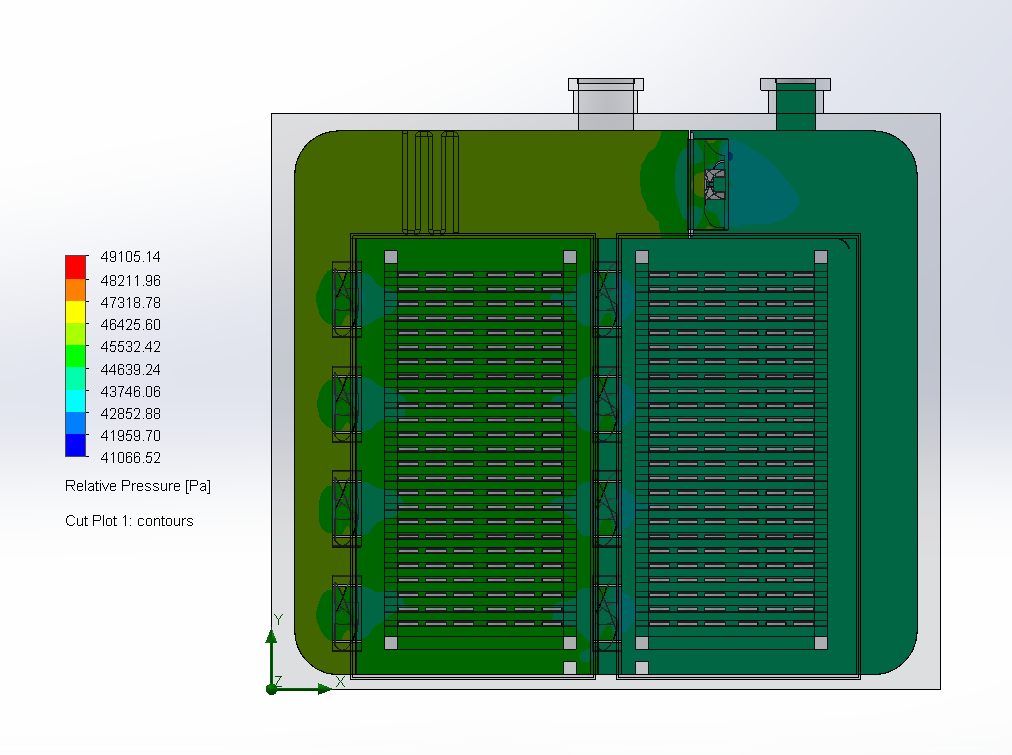
Task: Select the topmost fan between the two racks
Action: [605, 299]
